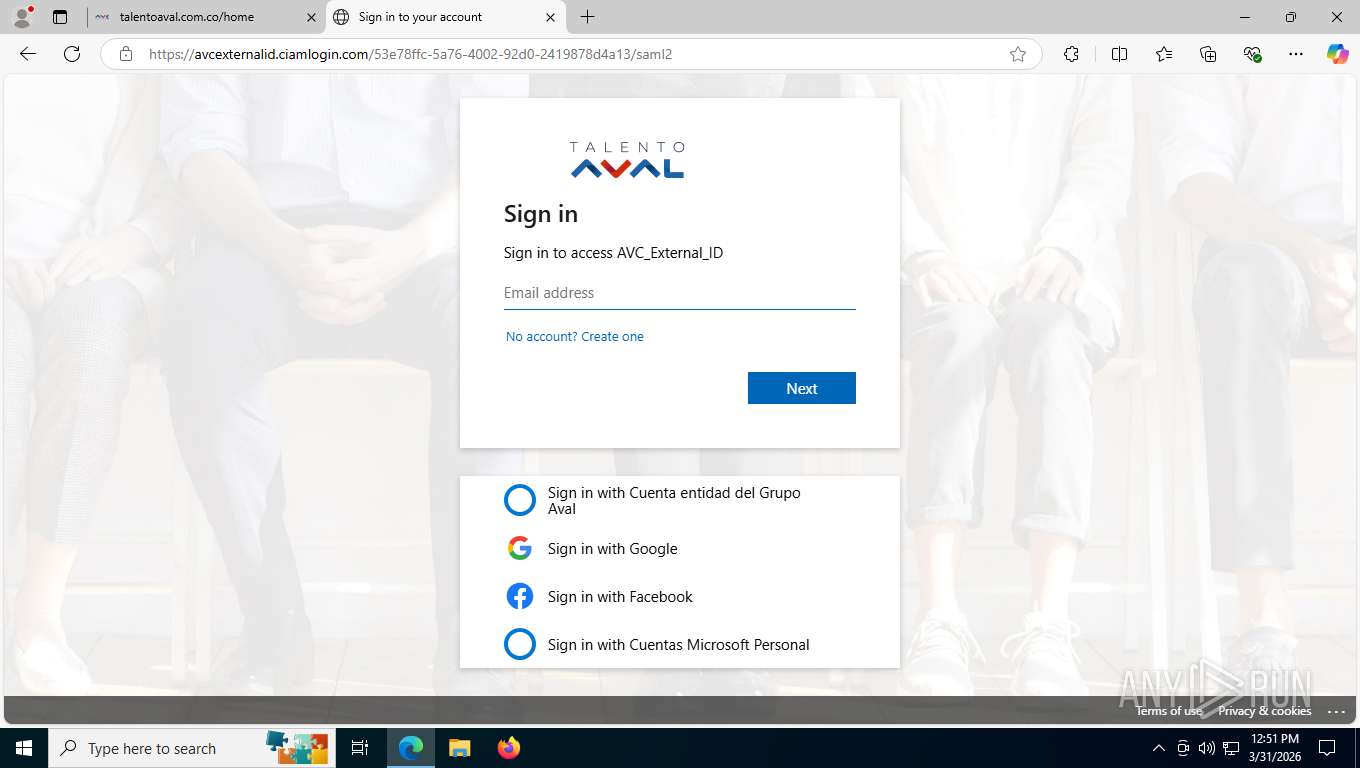Choose Sign in with Facebook

[x=680, y=596]
